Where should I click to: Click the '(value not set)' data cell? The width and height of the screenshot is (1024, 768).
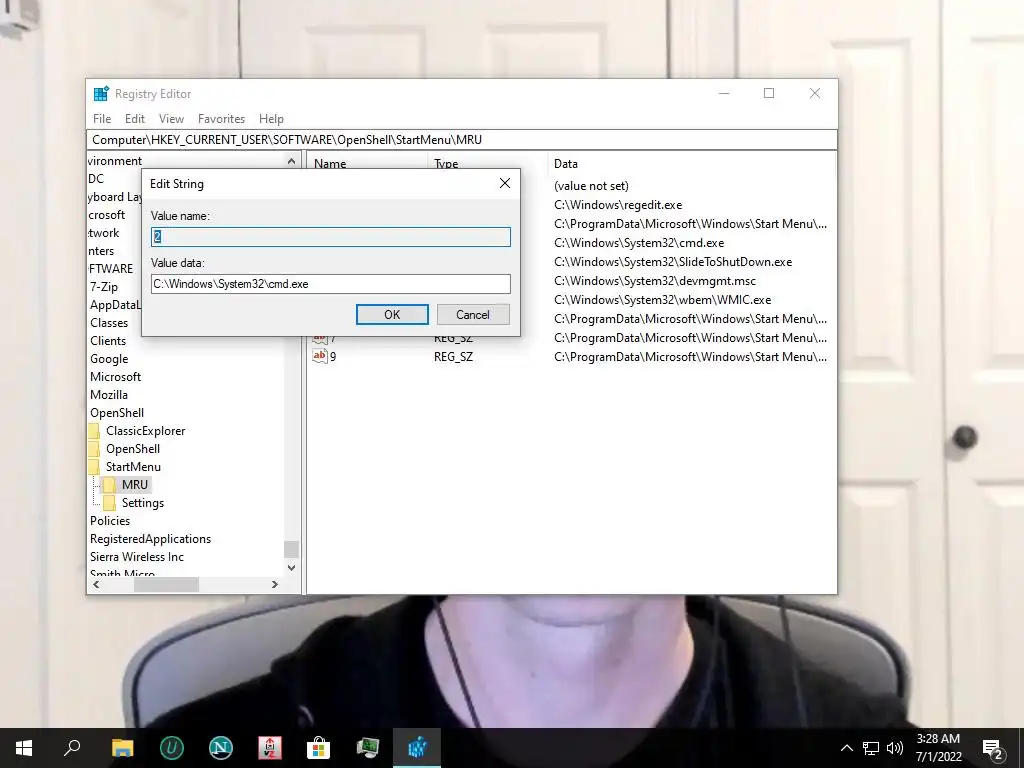coord(591,186)
